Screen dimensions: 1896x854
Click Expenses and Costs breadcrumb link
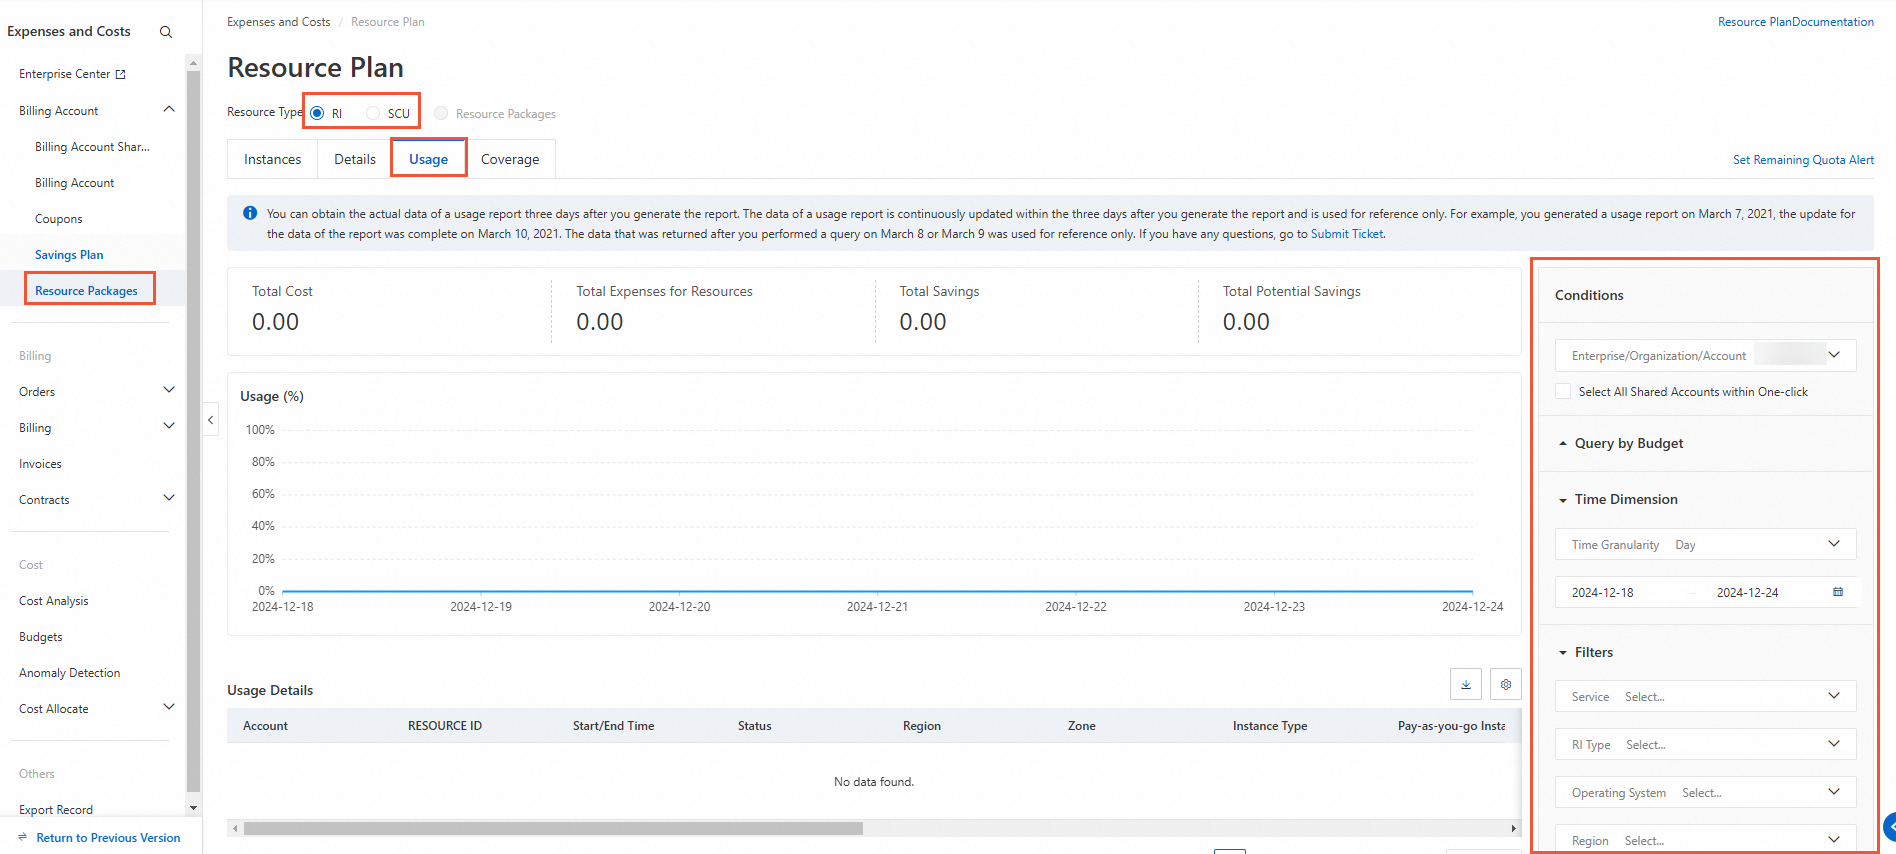278,22
